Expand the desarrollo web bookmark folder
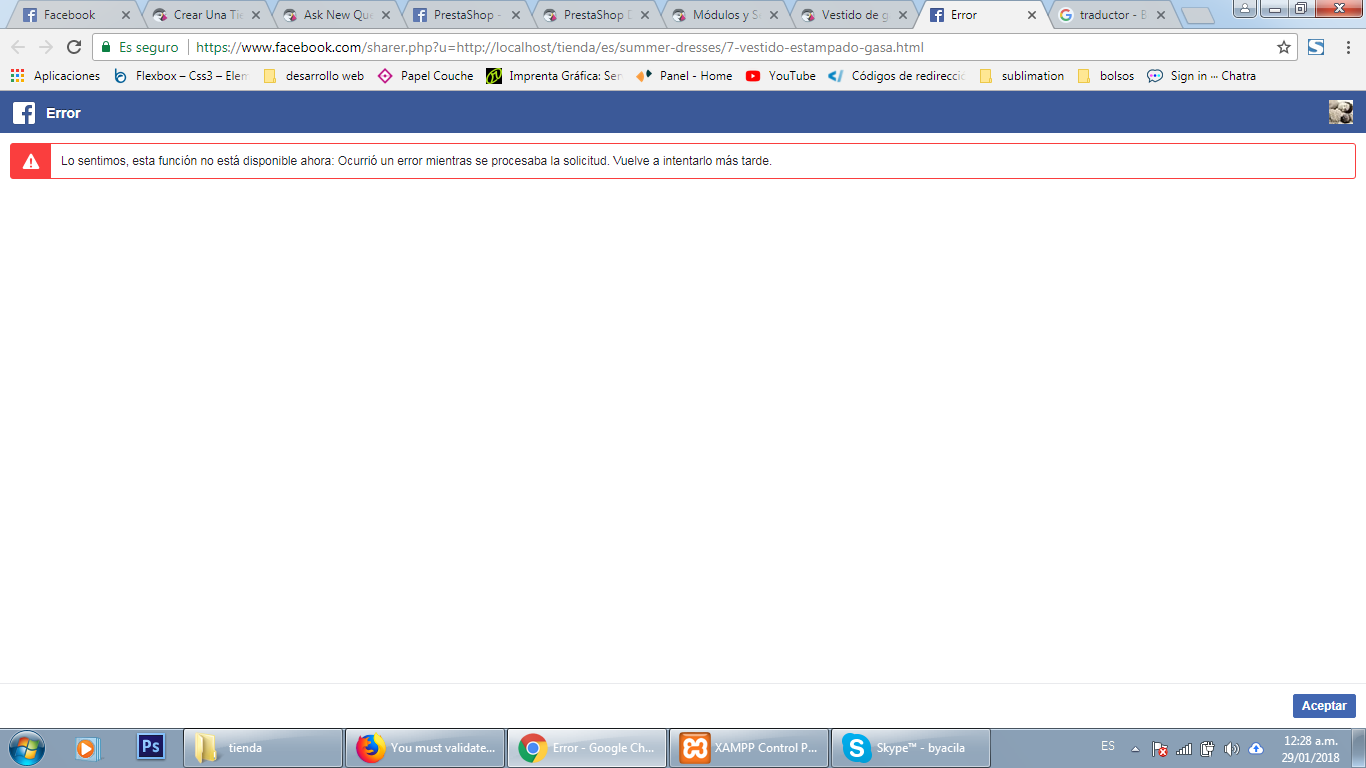The width and height of the screenshot is (1366, 768). [x=313, y=76]
